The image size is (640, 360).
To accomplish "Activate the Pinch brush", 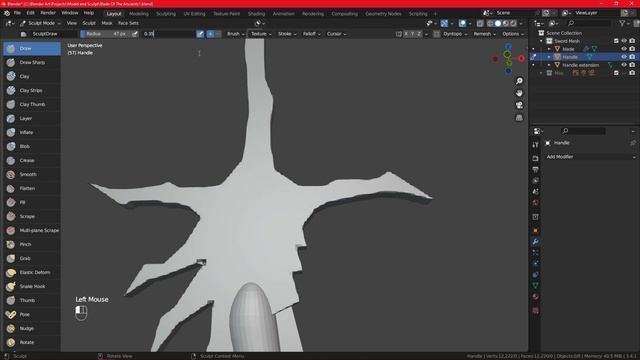I will click(x=32, y=244).
